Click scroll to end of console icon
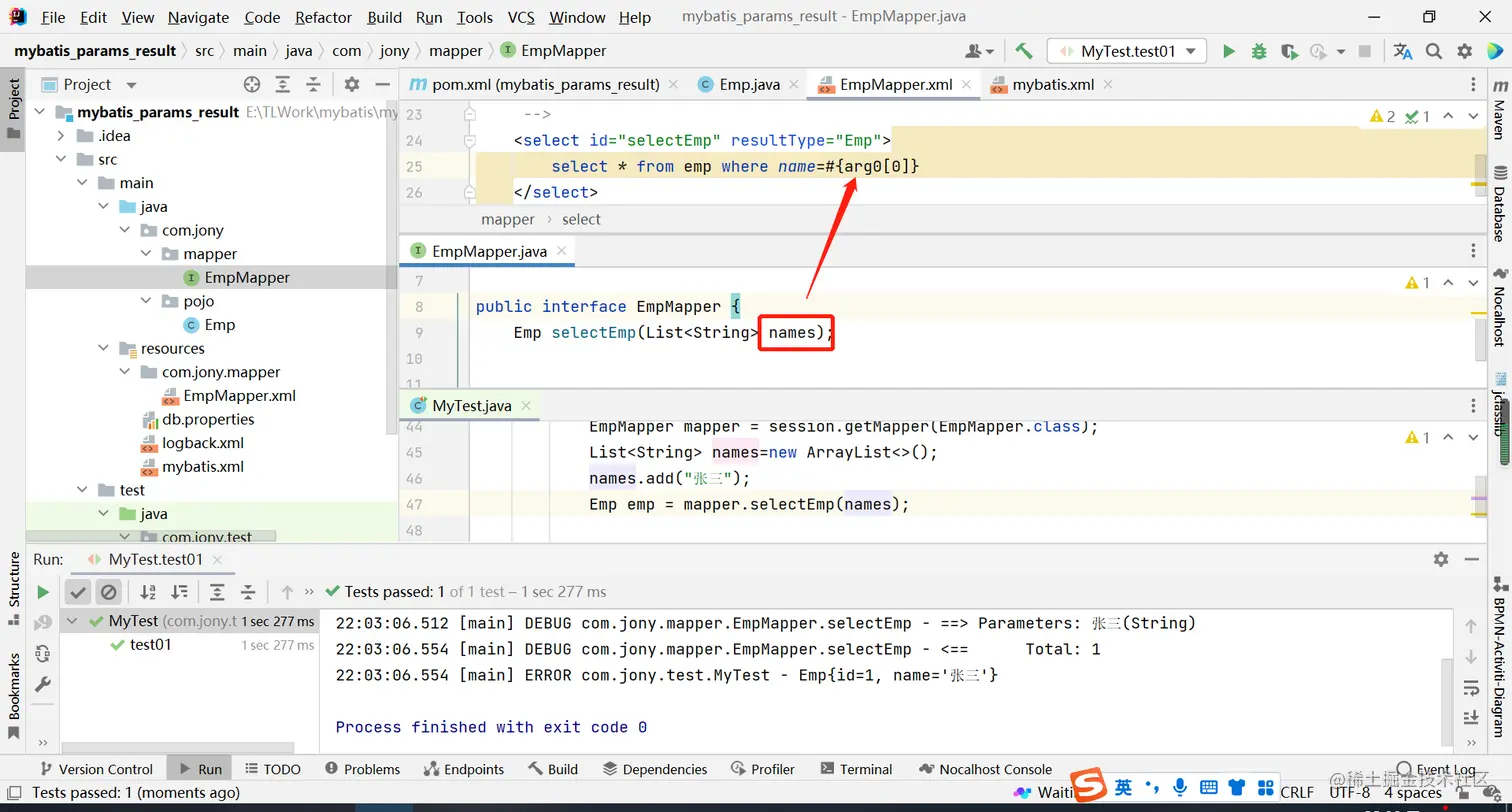 tap(1471, 718)
